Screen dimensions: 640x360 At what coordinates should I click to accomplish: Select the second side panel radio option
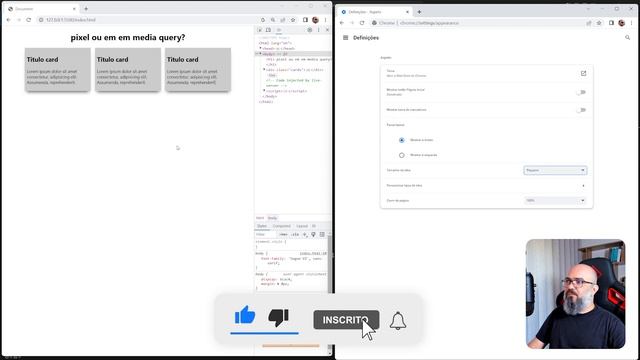[x=402, y=155]
